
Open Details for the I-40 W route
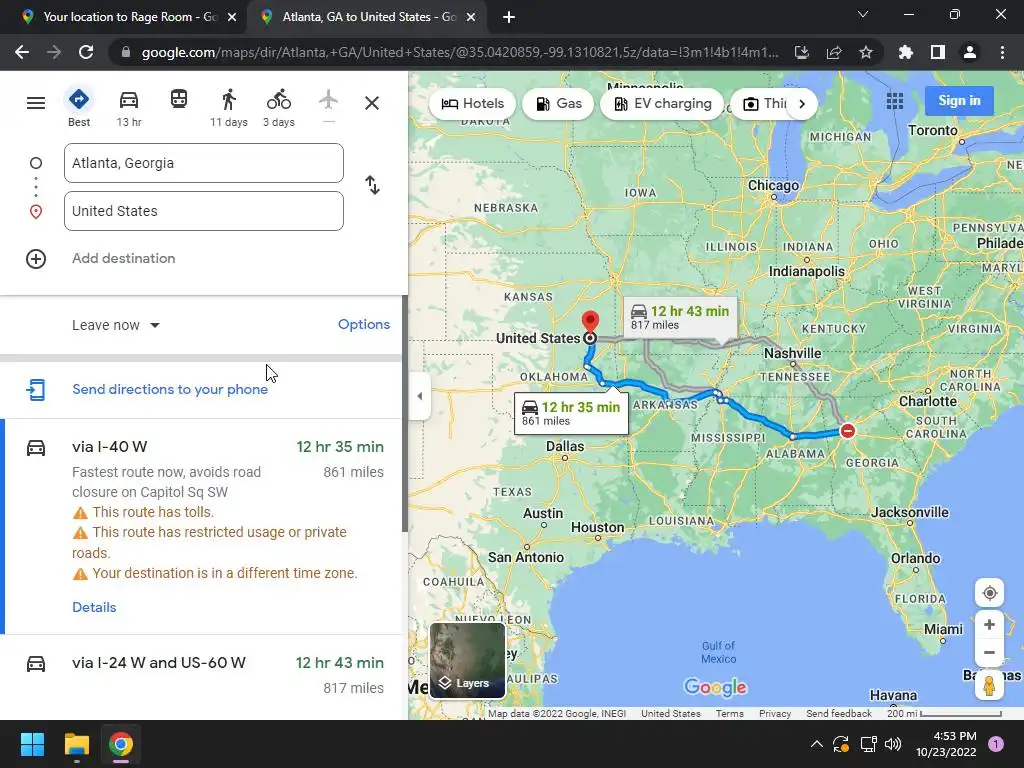[x=94, y=607]
